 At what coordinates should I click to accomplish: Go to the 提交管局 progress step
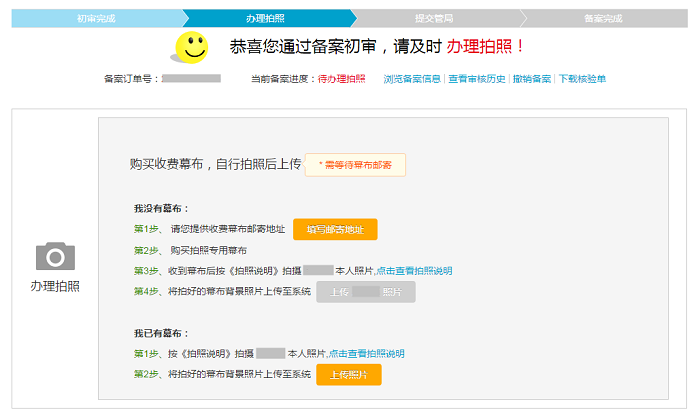tap(433, 18)
